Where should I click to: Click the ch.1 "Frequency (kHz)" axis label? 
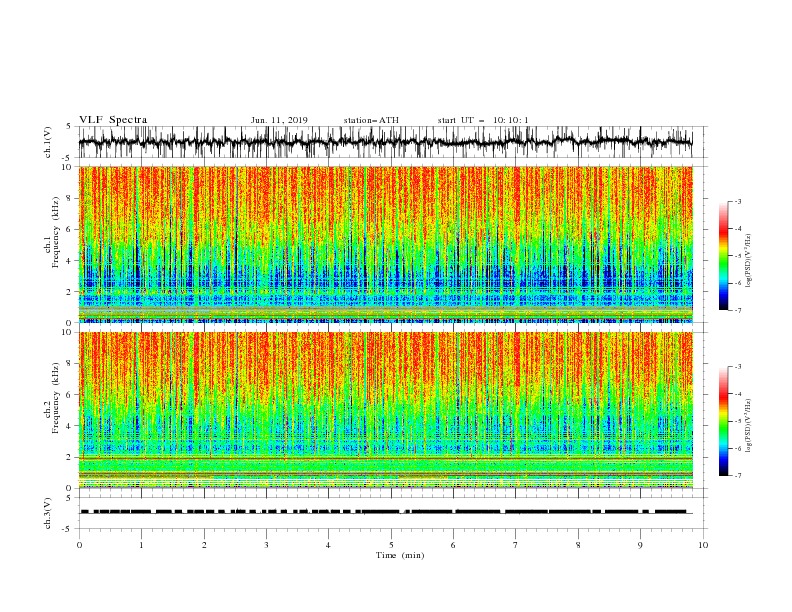pos(55,232)
